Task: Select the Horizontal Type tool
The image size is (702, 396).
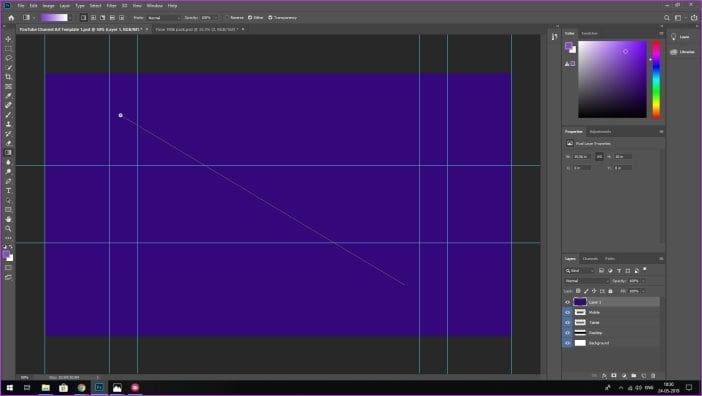Action: coord(8,191)
